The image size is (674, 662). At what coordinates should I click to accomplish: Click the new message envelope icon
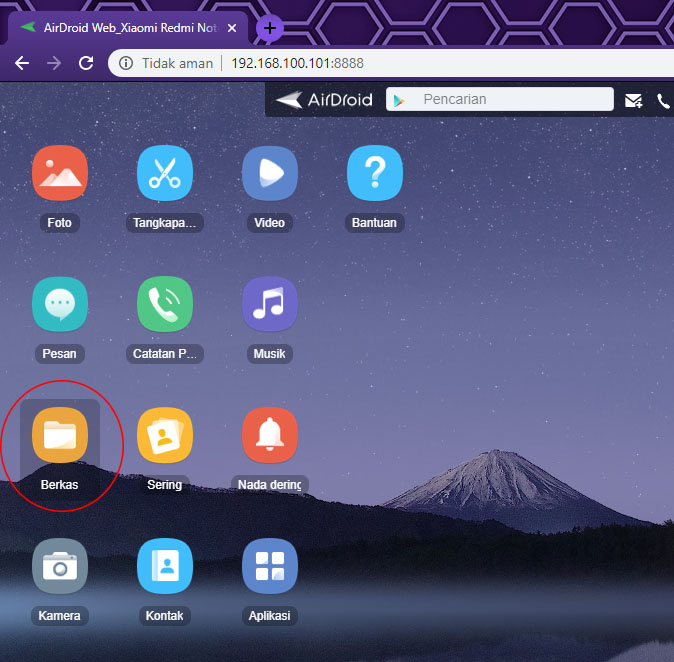coord(633,100)
